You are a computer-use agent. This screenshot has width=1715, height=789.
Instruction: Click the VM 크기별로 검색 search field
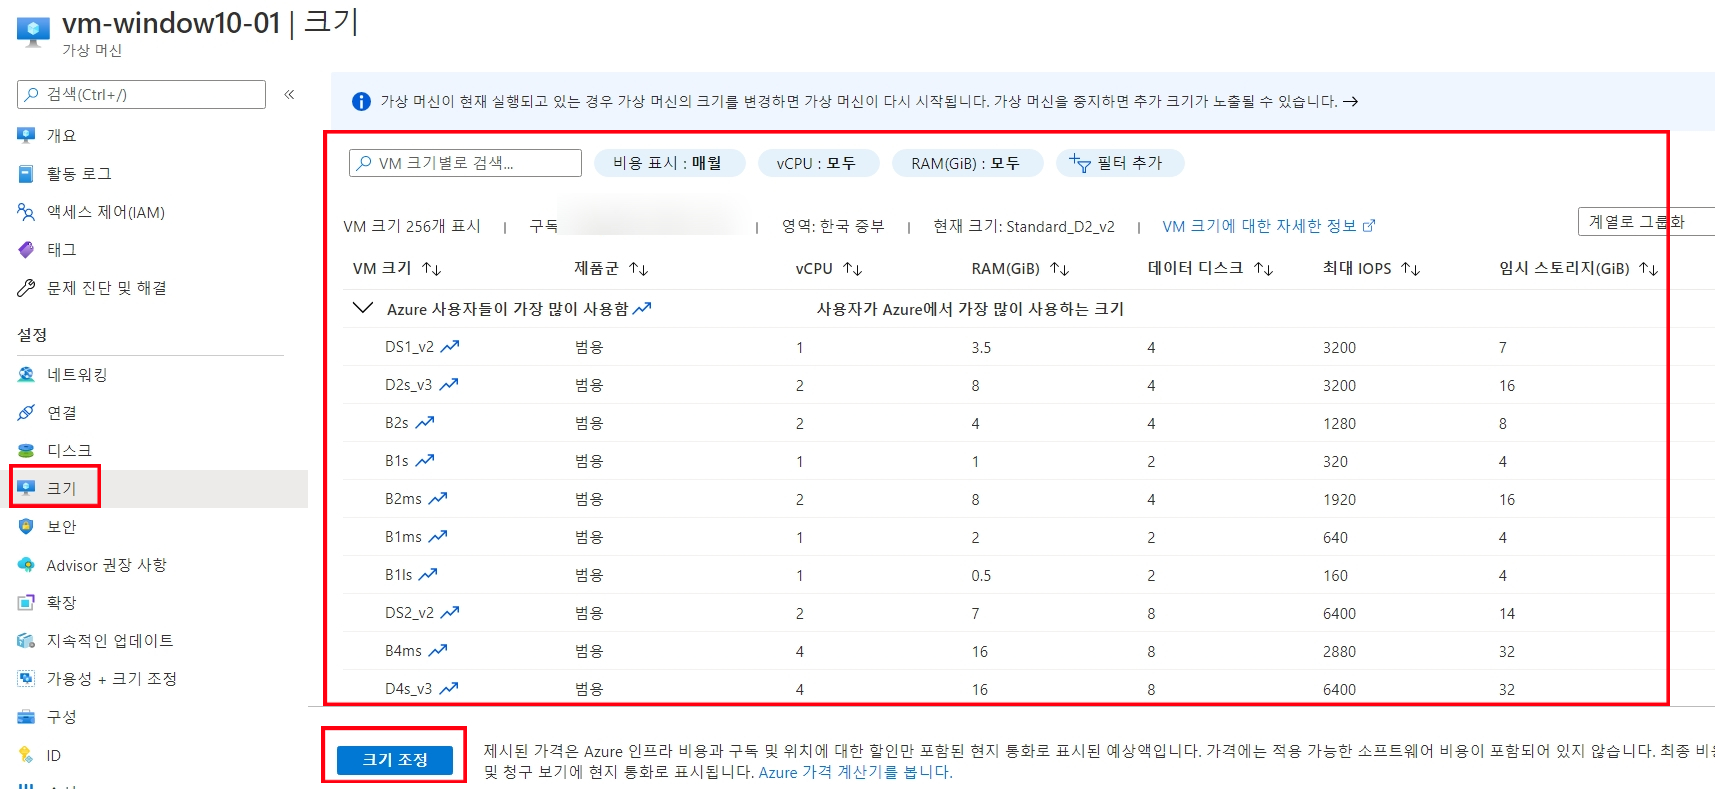pyautogui.click(x=465, y=163)
